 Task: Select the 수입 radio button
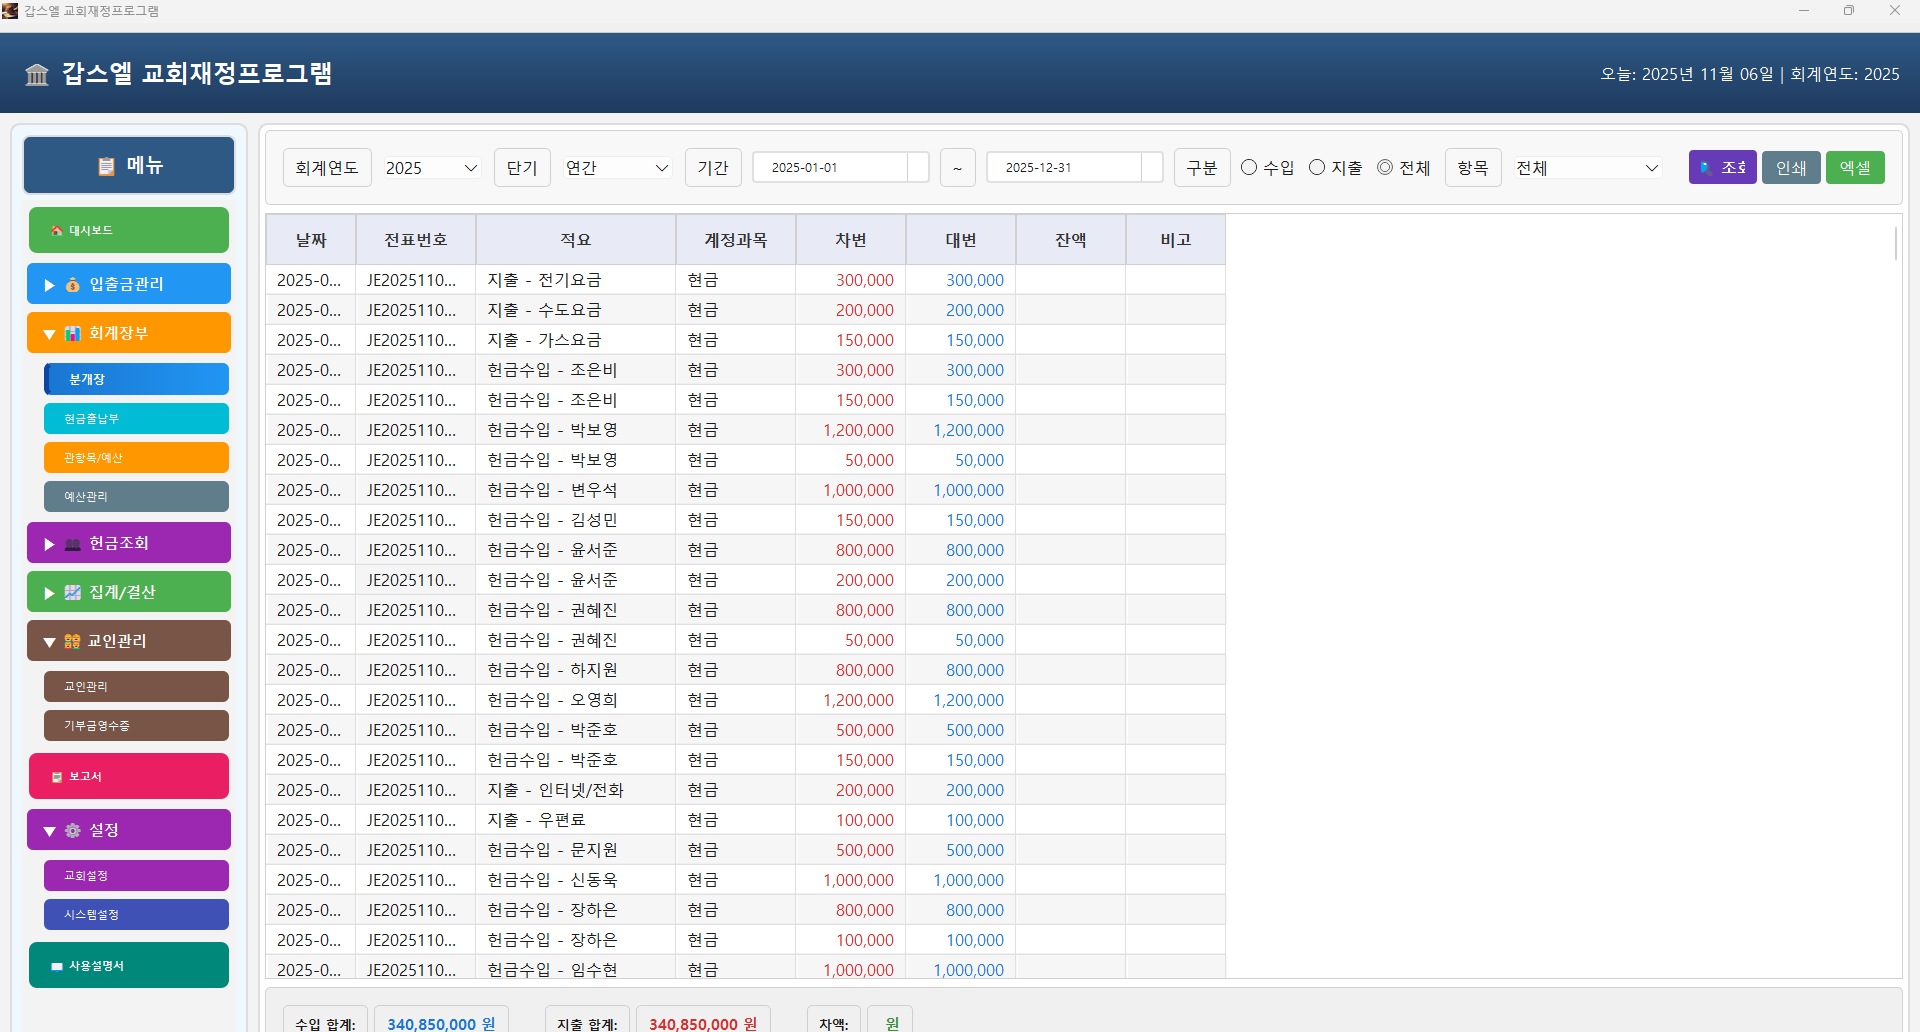[1248, 167]
